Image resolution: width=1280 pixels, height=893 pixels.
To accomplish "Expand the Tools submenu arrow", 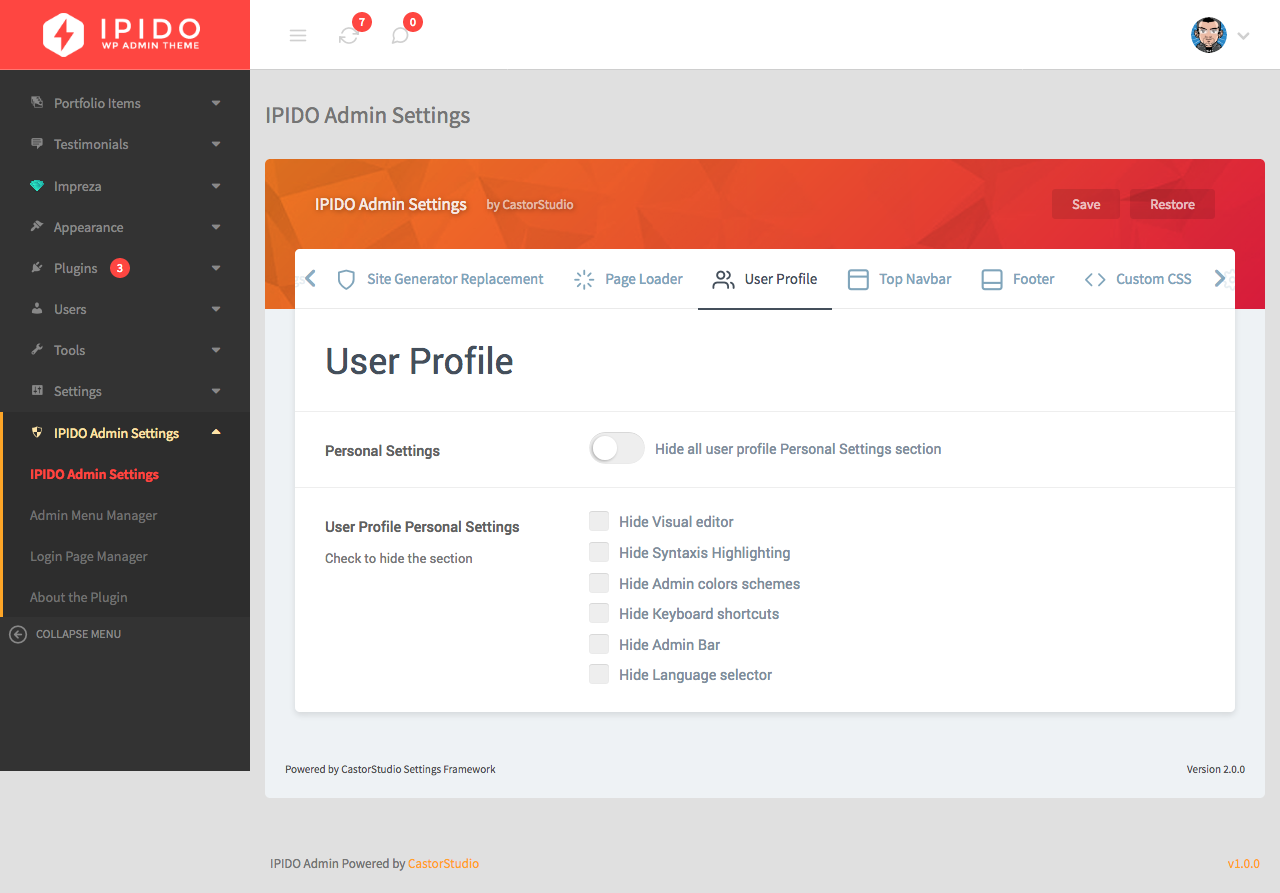I will click(x=216, y=350).
